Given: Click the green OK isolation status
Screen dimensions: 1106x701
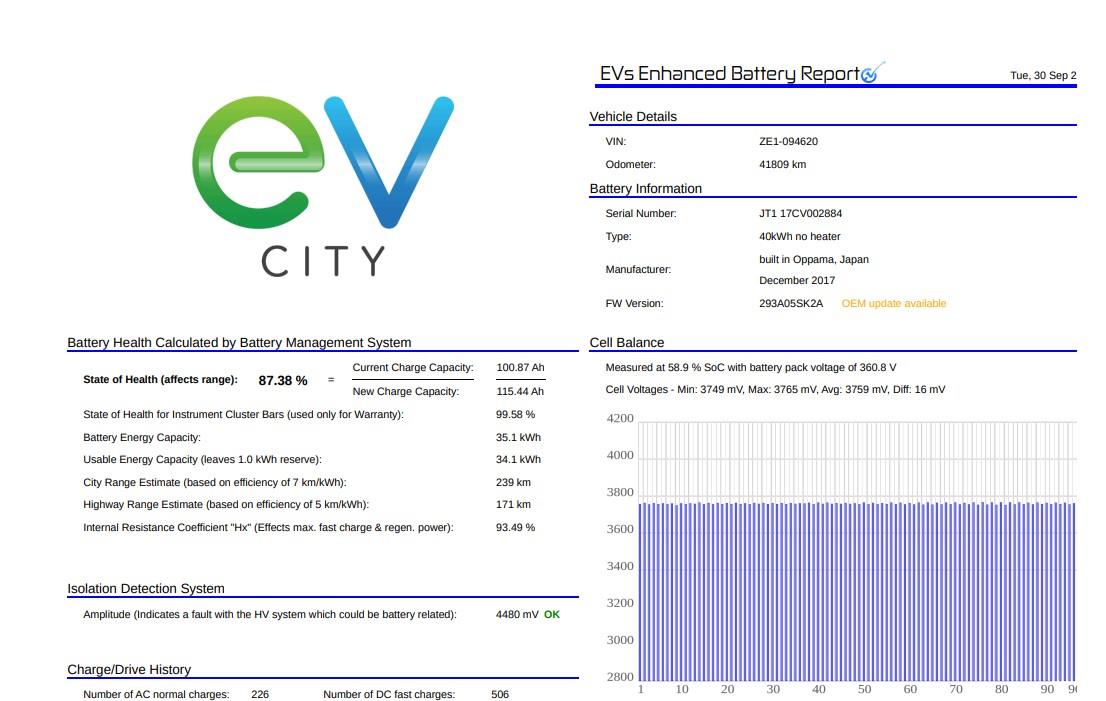Looking at the screenshot, I should pyautogui.click(x=552, y=615).
